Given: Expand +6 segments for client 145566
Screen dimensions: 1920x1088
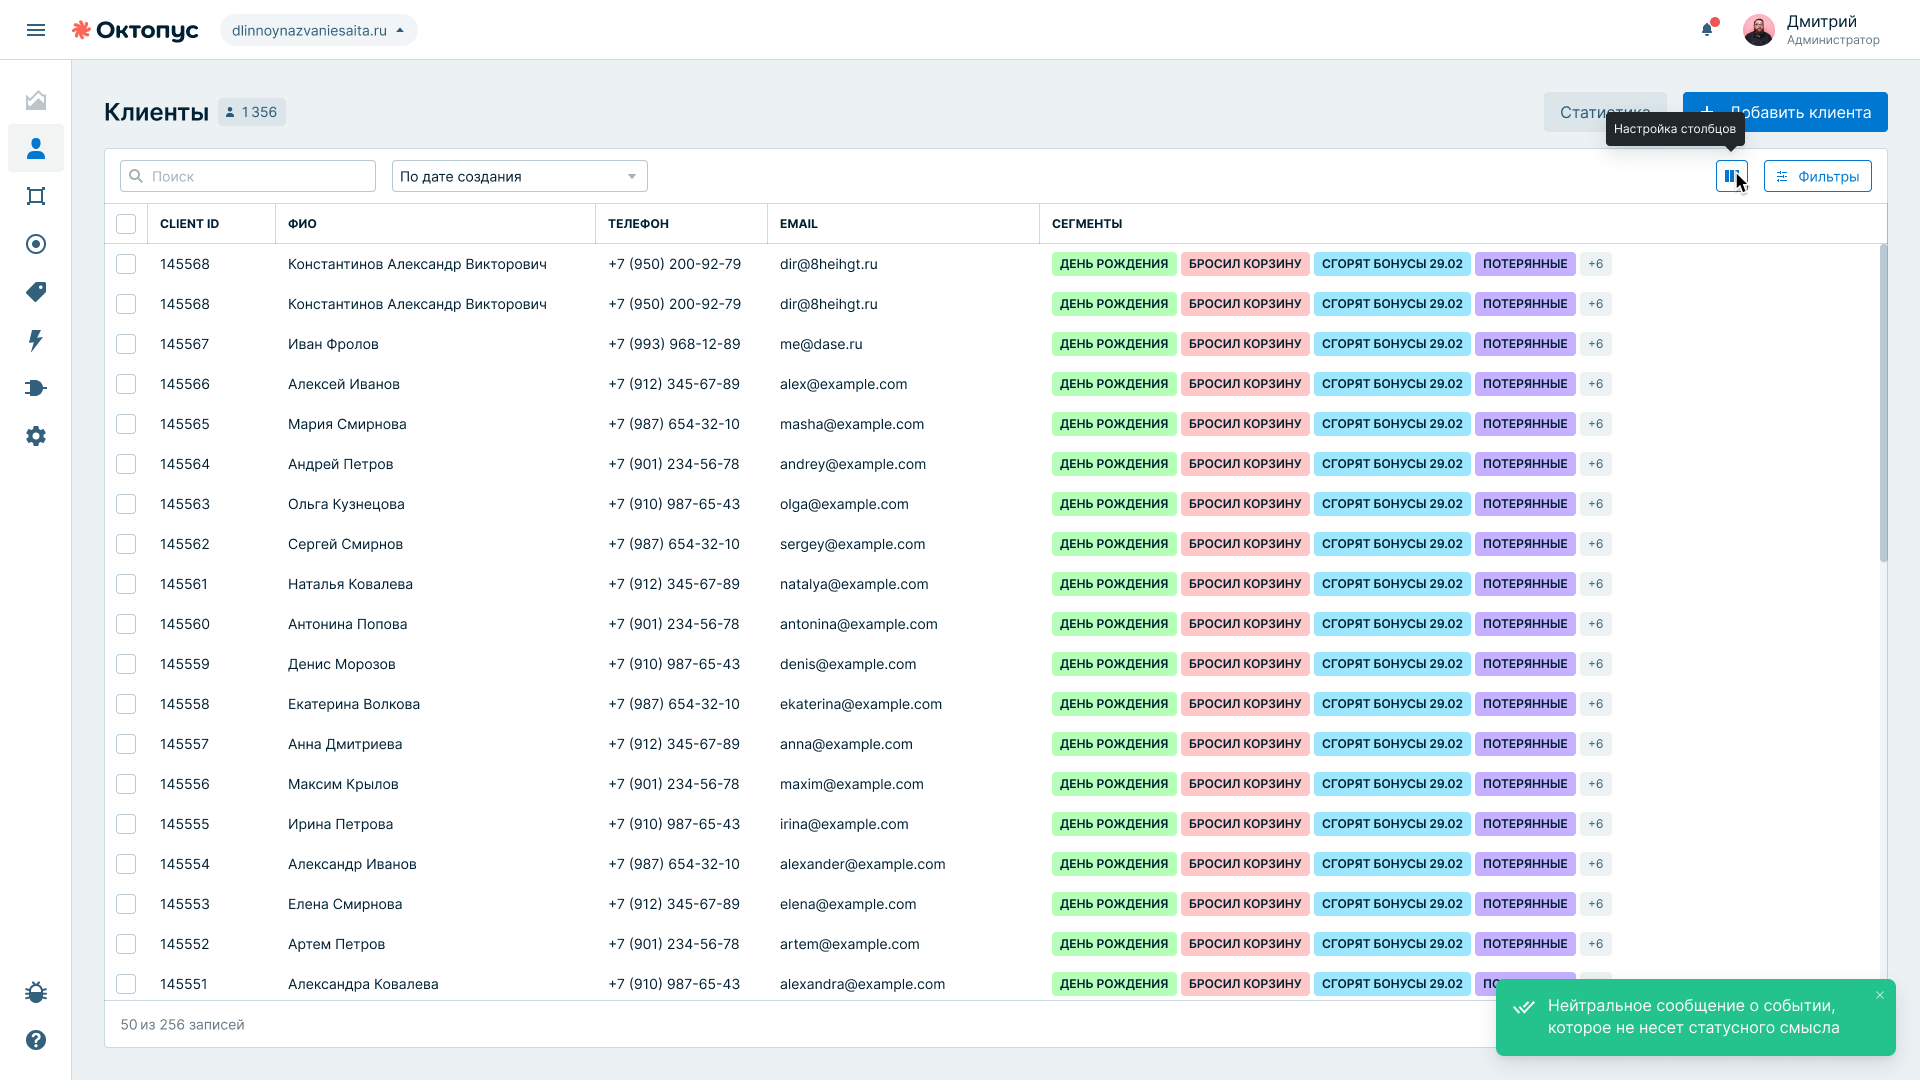Looking at the screenshot, I should 1596,384.
